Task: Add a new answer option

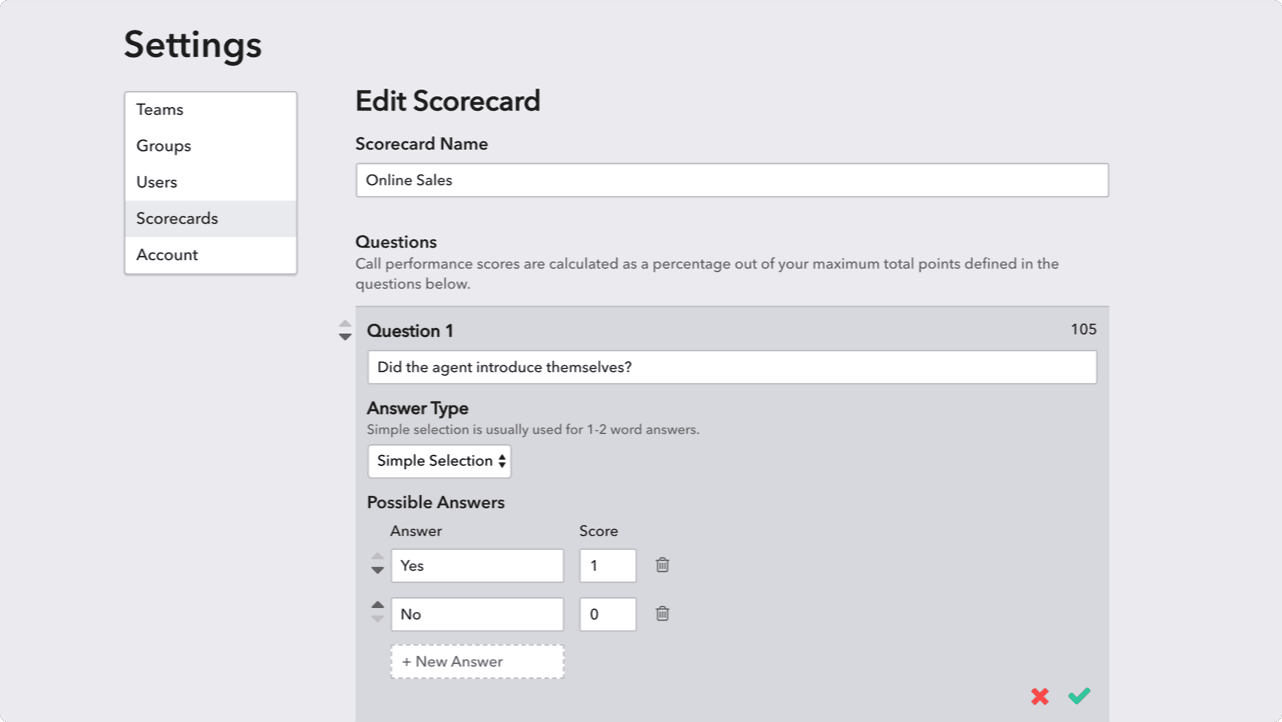Action: (477, 662)
